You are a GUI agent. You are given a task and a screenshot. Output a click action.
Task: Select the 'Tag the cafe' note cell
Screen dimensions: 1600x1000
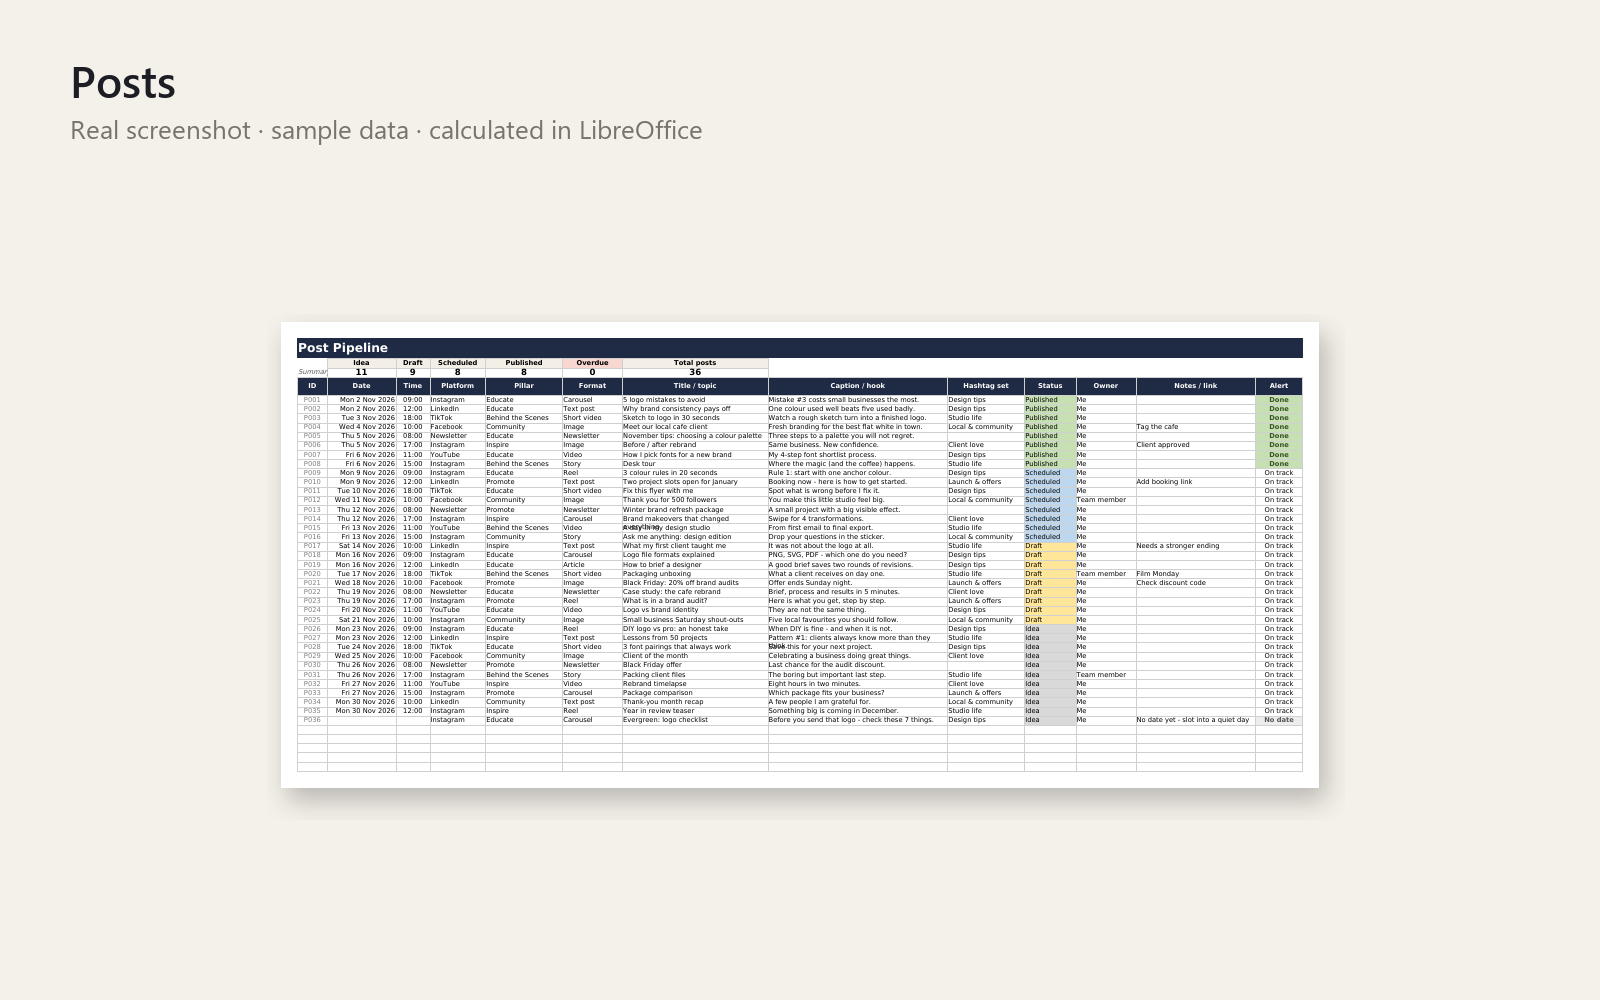1196,427
